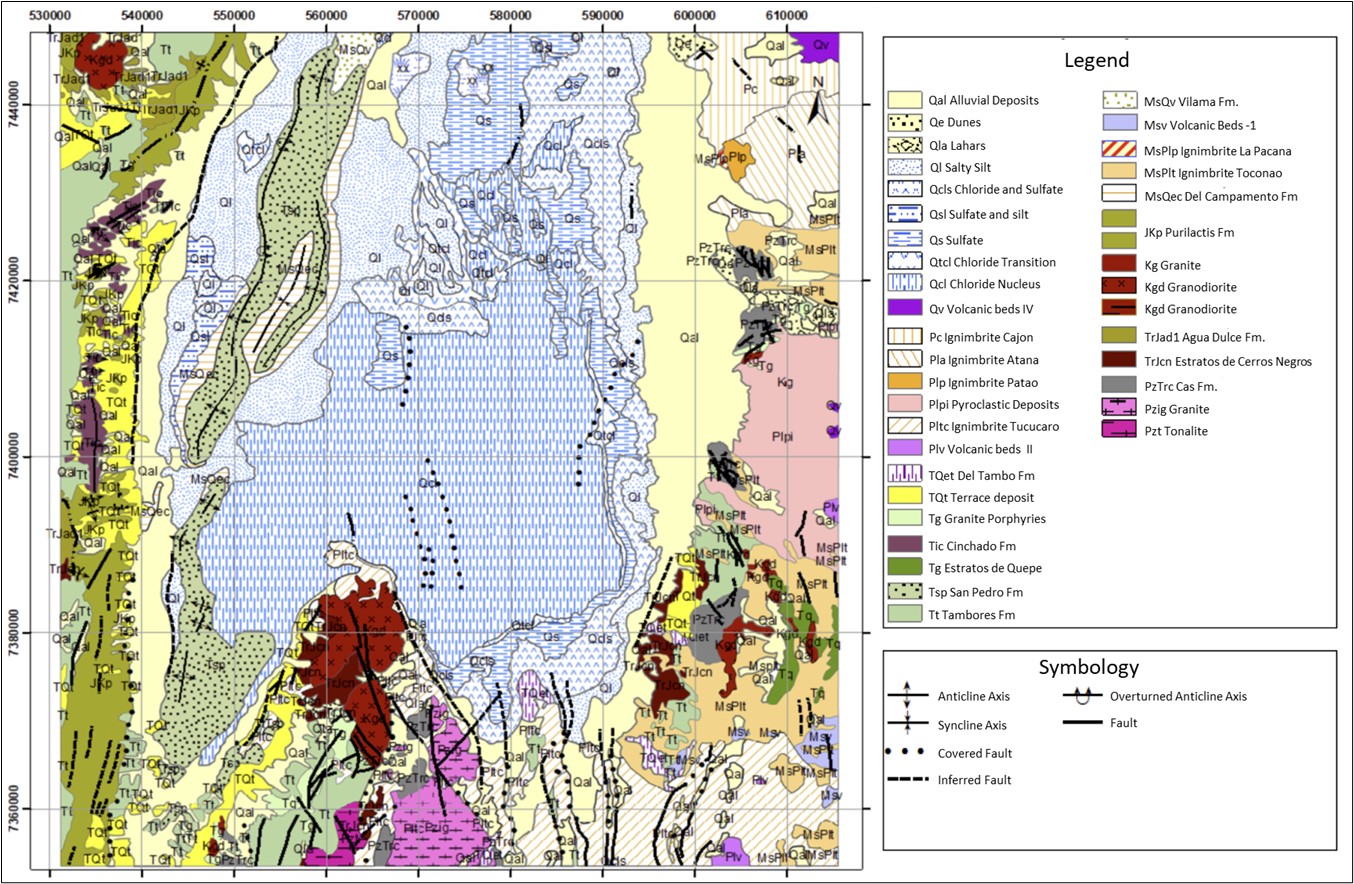Select the Pltc Ignimbrite Tucucaro swatch
This screenshot has width=1354, height=884.
(905, 426)
